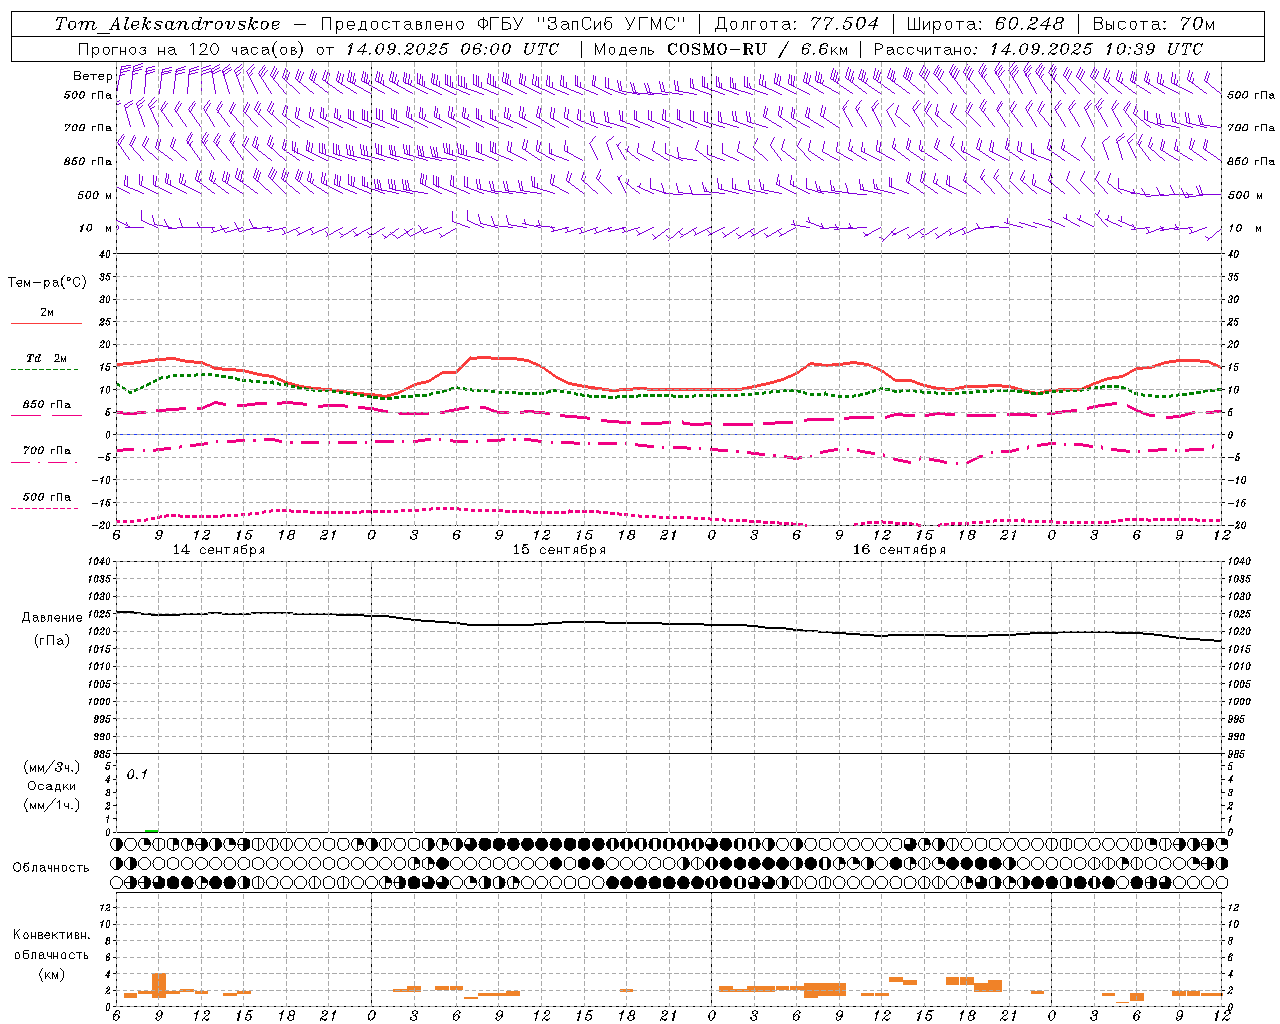Click the Осадки precipitation label

pyautogui.click(x=52, y=786)
